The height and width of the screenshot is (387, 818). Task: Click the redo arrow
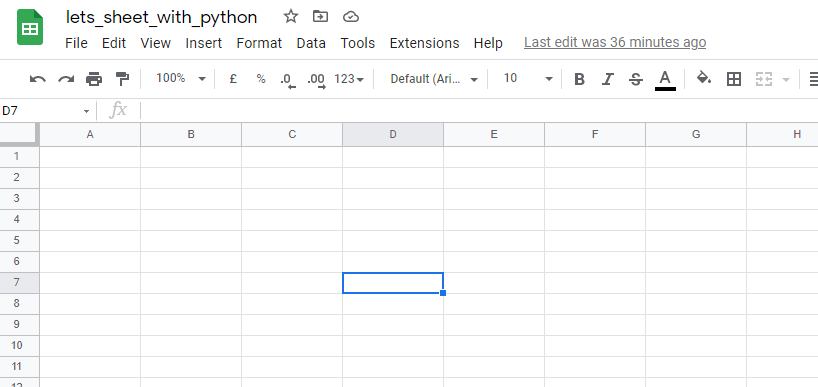click(66, 79)
